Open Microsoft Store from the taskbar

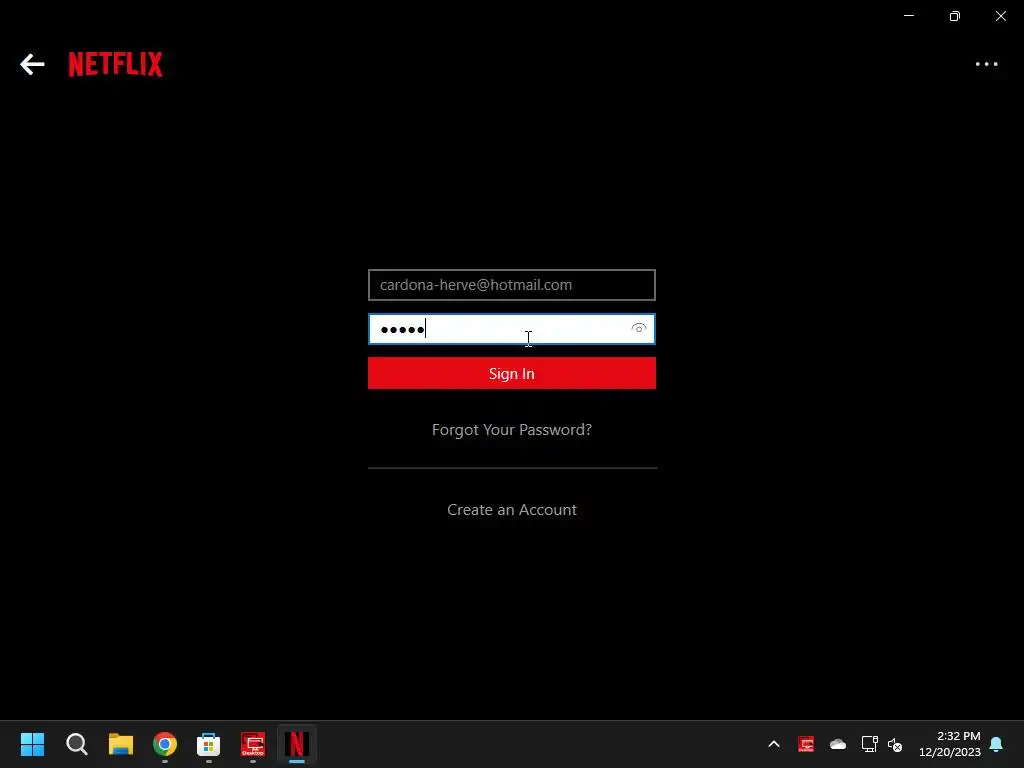pyautogui.click(x=208, y=744)
